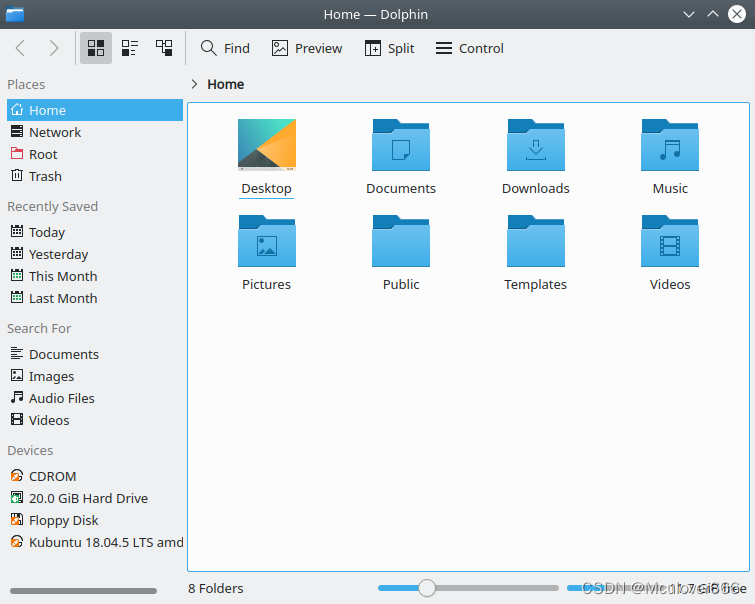Search for Audio Files
This screenshot has height=604, width=755.
click(95, 398)
